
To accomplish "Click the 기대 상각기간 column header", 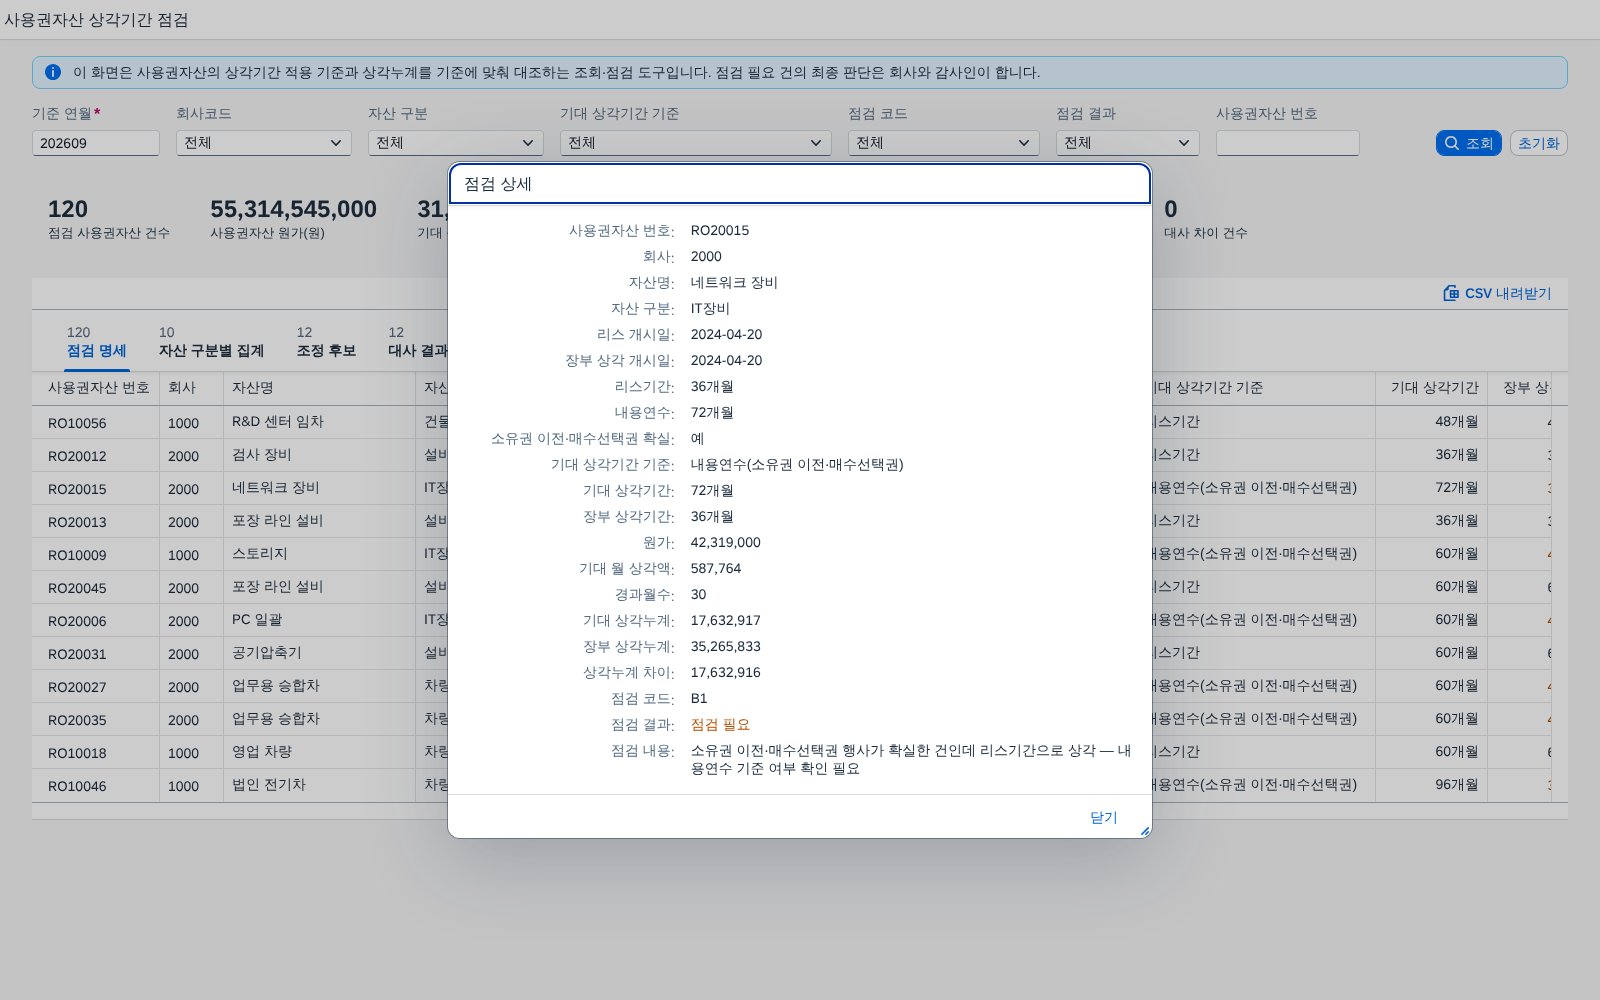I will point(1434,388).
